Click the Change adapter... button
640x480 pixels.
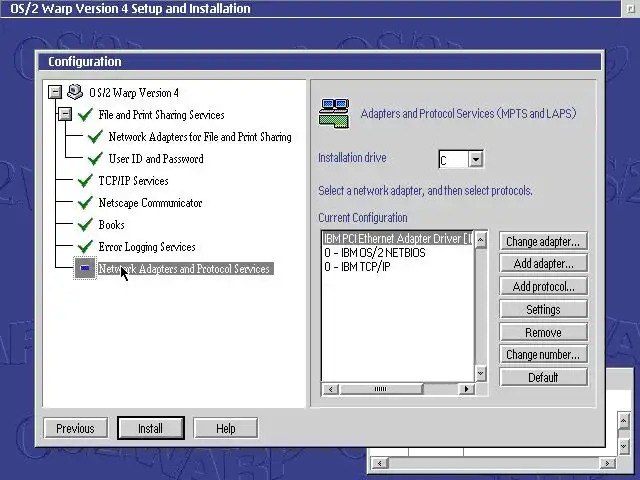[x=543, y=241]
